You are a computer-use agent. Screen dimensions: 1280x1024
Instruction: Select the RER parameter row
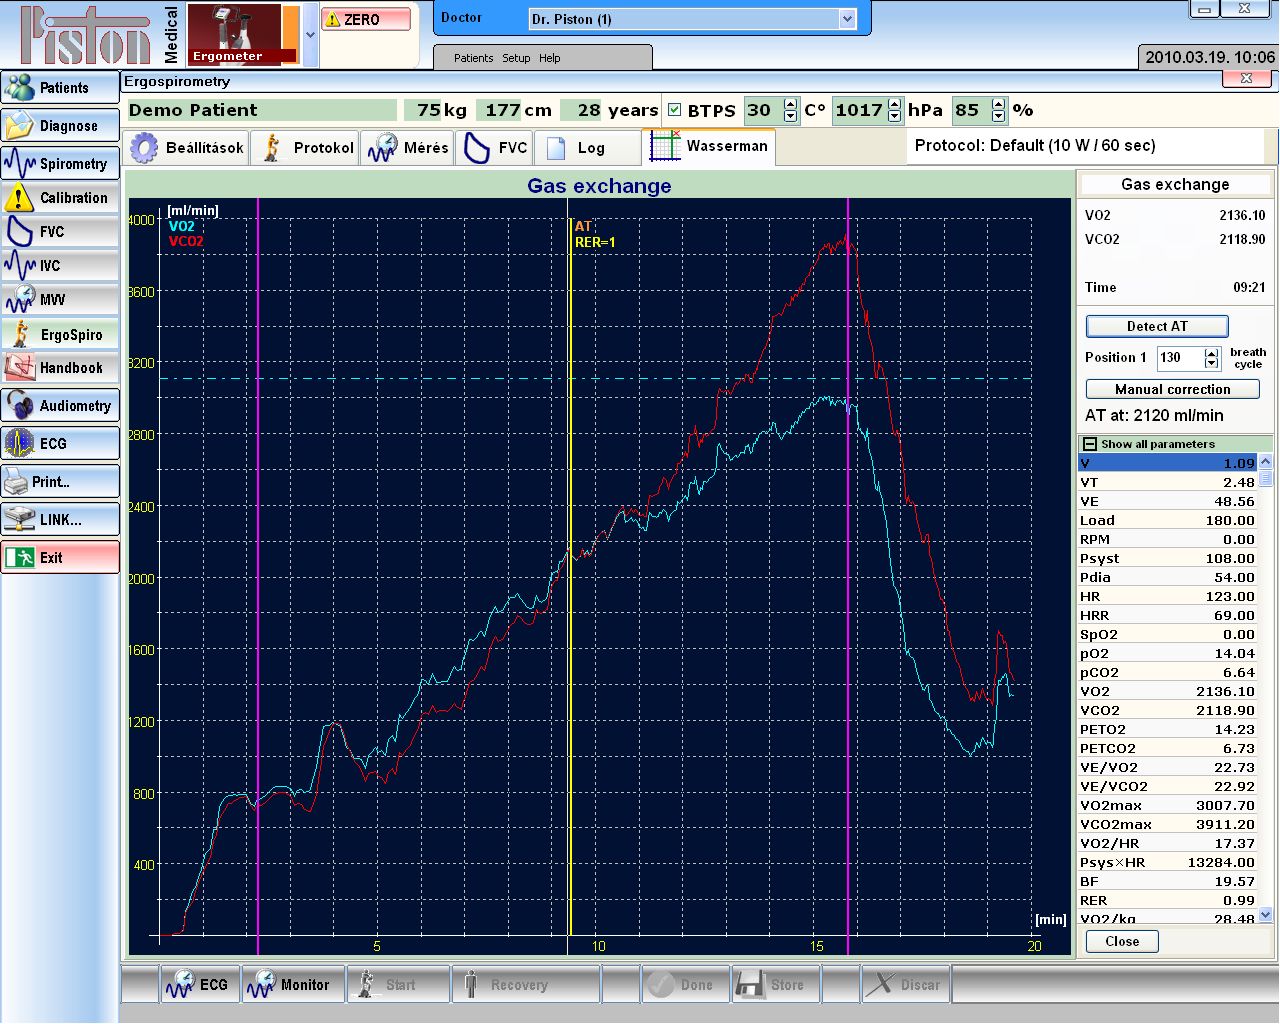[x=1167, y=900]
